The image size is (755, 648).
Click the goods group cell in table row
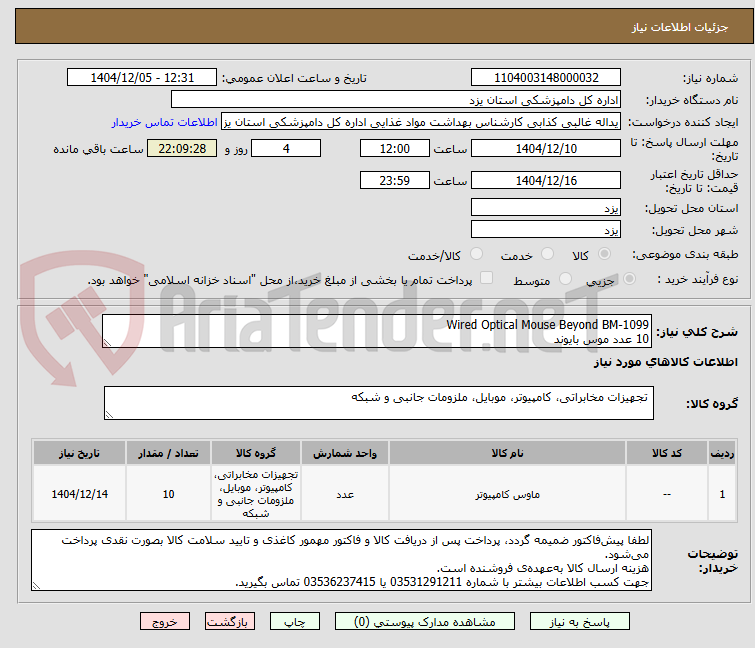[256, 494]
